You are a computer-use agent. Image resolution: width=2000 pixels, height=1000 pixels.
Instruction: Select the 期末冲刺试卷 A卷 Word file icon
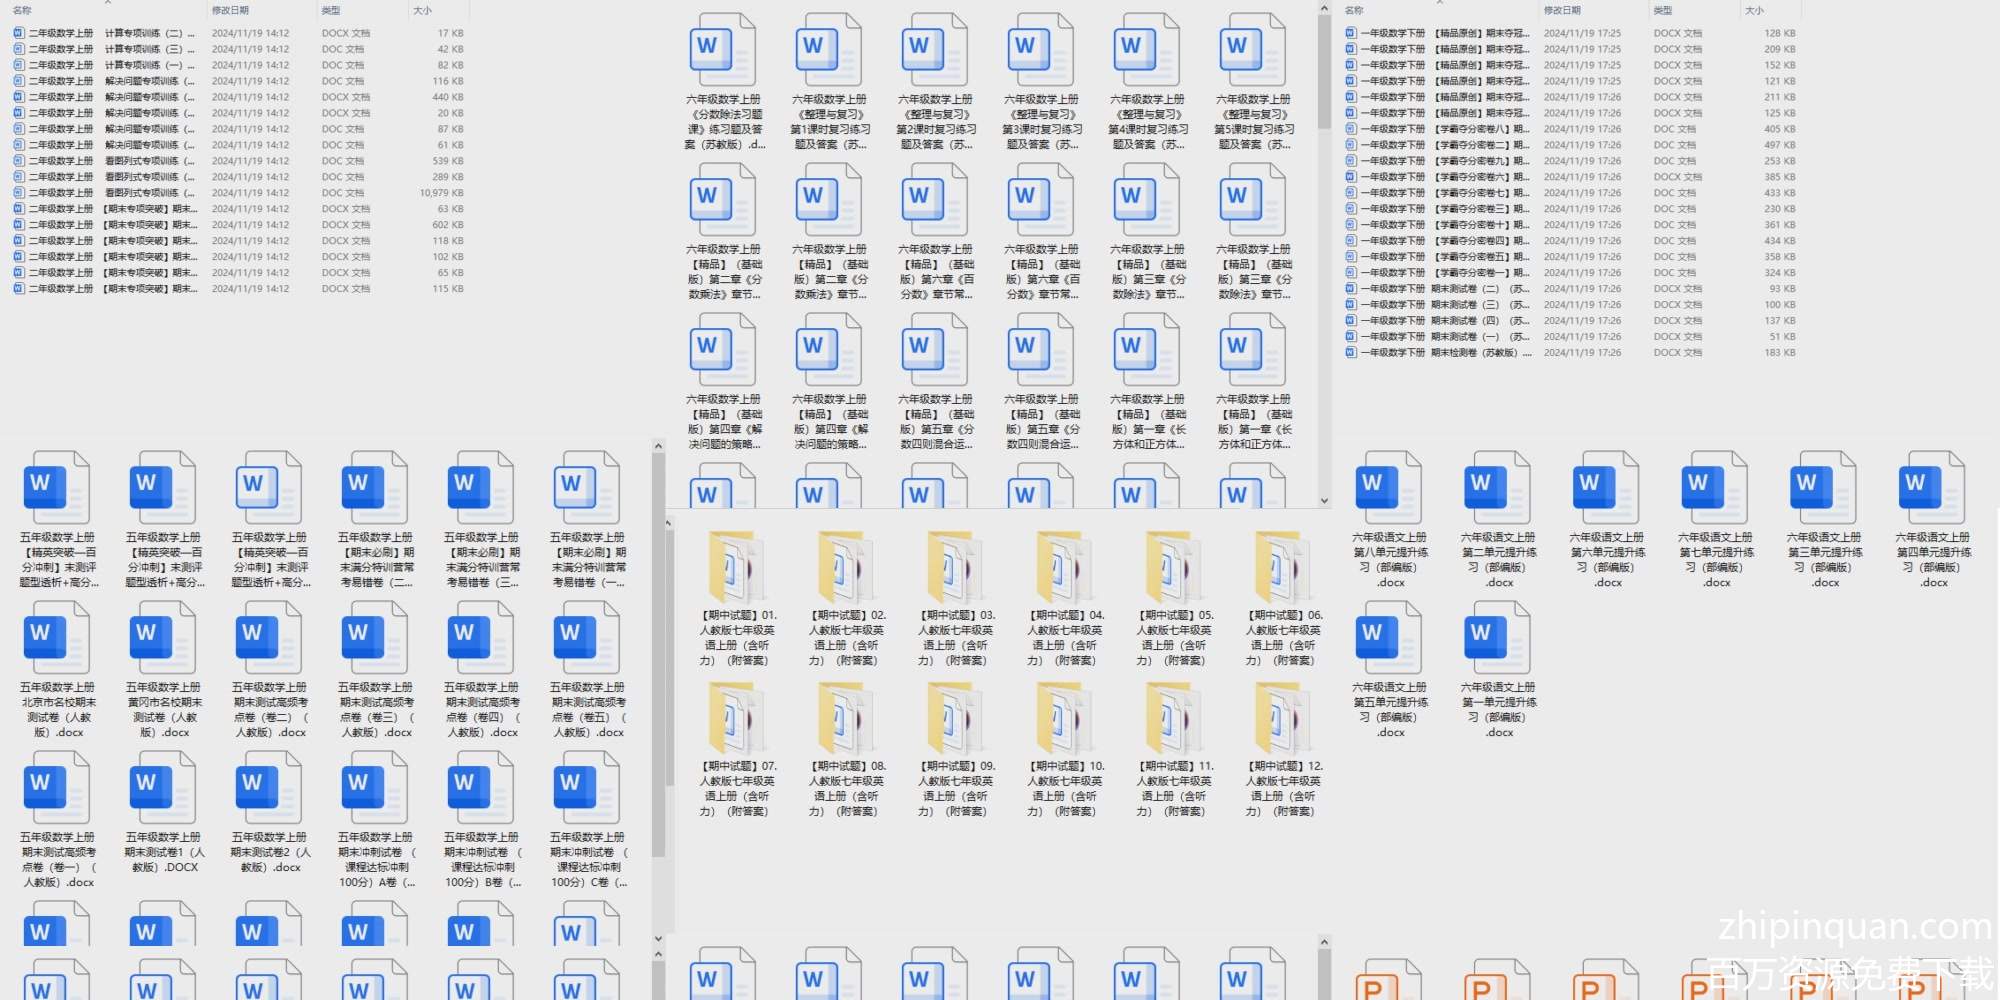pos(375,788)
